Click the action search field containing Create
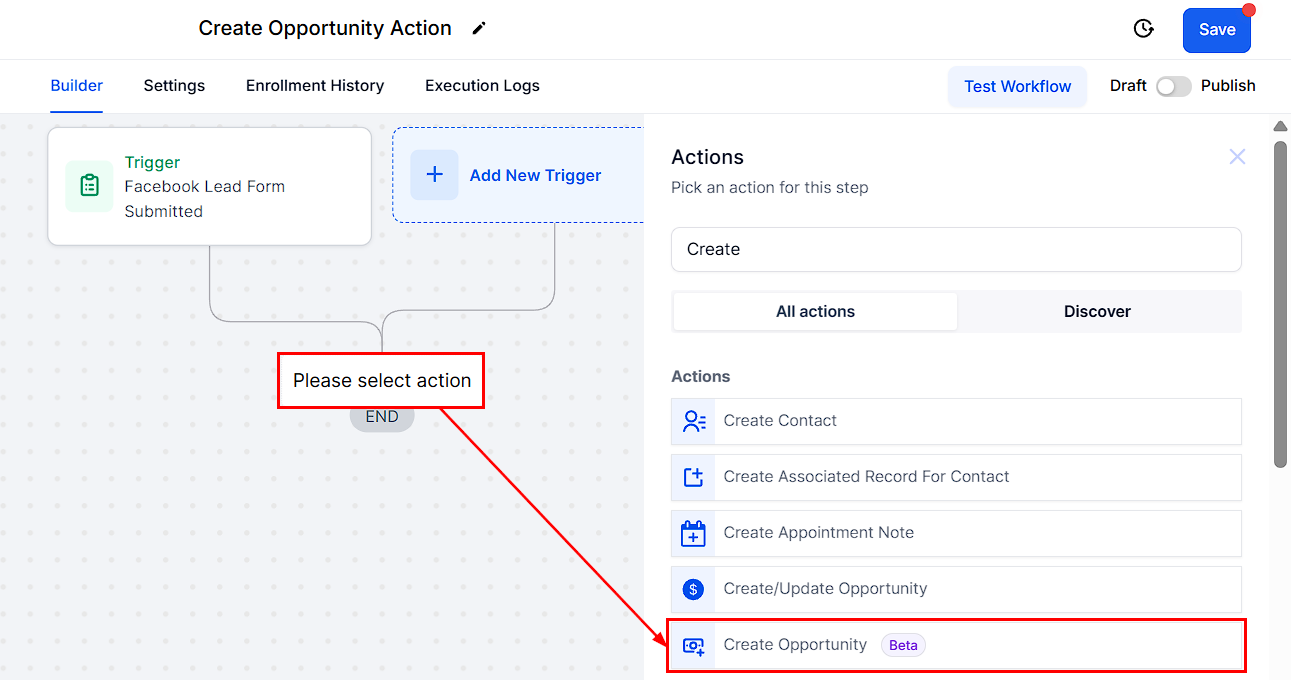This screenshot has width=1291, height=680. pyautogui.click(x=956, y=249)
